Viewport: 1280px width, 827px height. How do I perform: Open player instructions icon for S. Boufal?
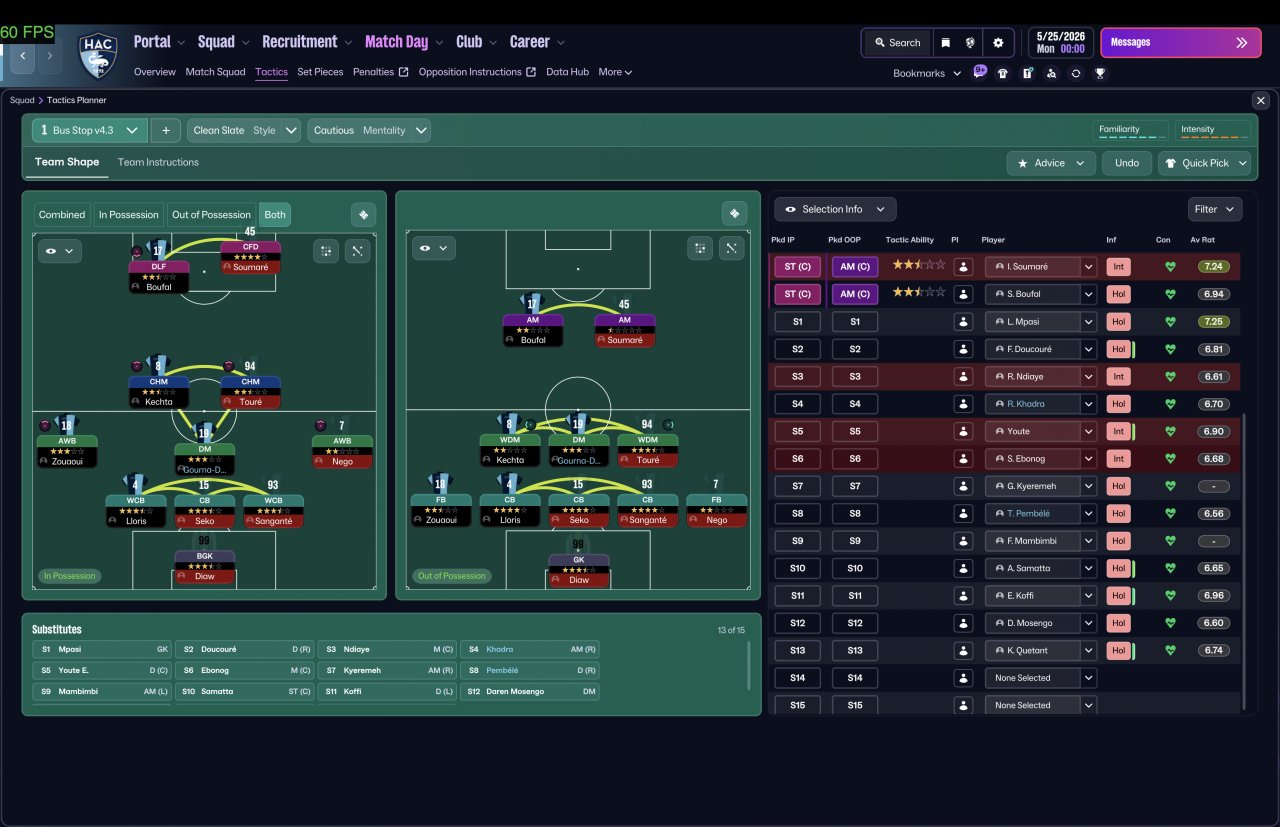click(963, 294)
